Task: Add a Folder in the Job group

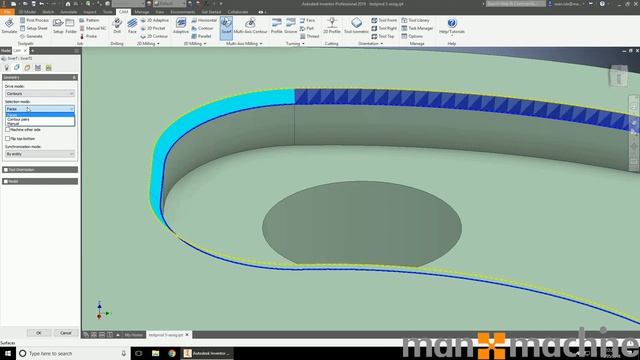Action: click(x=71, y=26)
